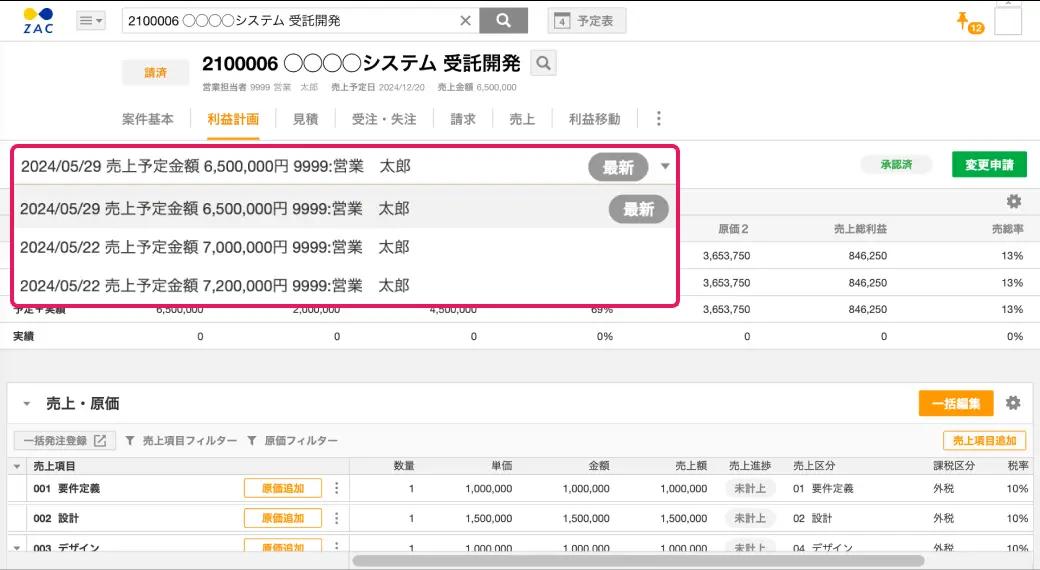Click the 一括編集 button
1040x570 pixels.
[x=955, y=403]
